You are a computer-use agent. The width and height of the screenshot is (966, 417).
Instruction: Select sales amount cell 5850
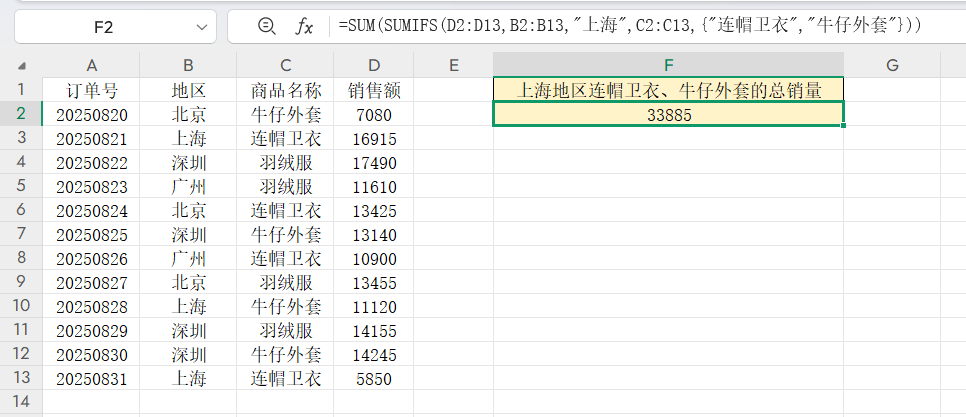click(373, 379)
